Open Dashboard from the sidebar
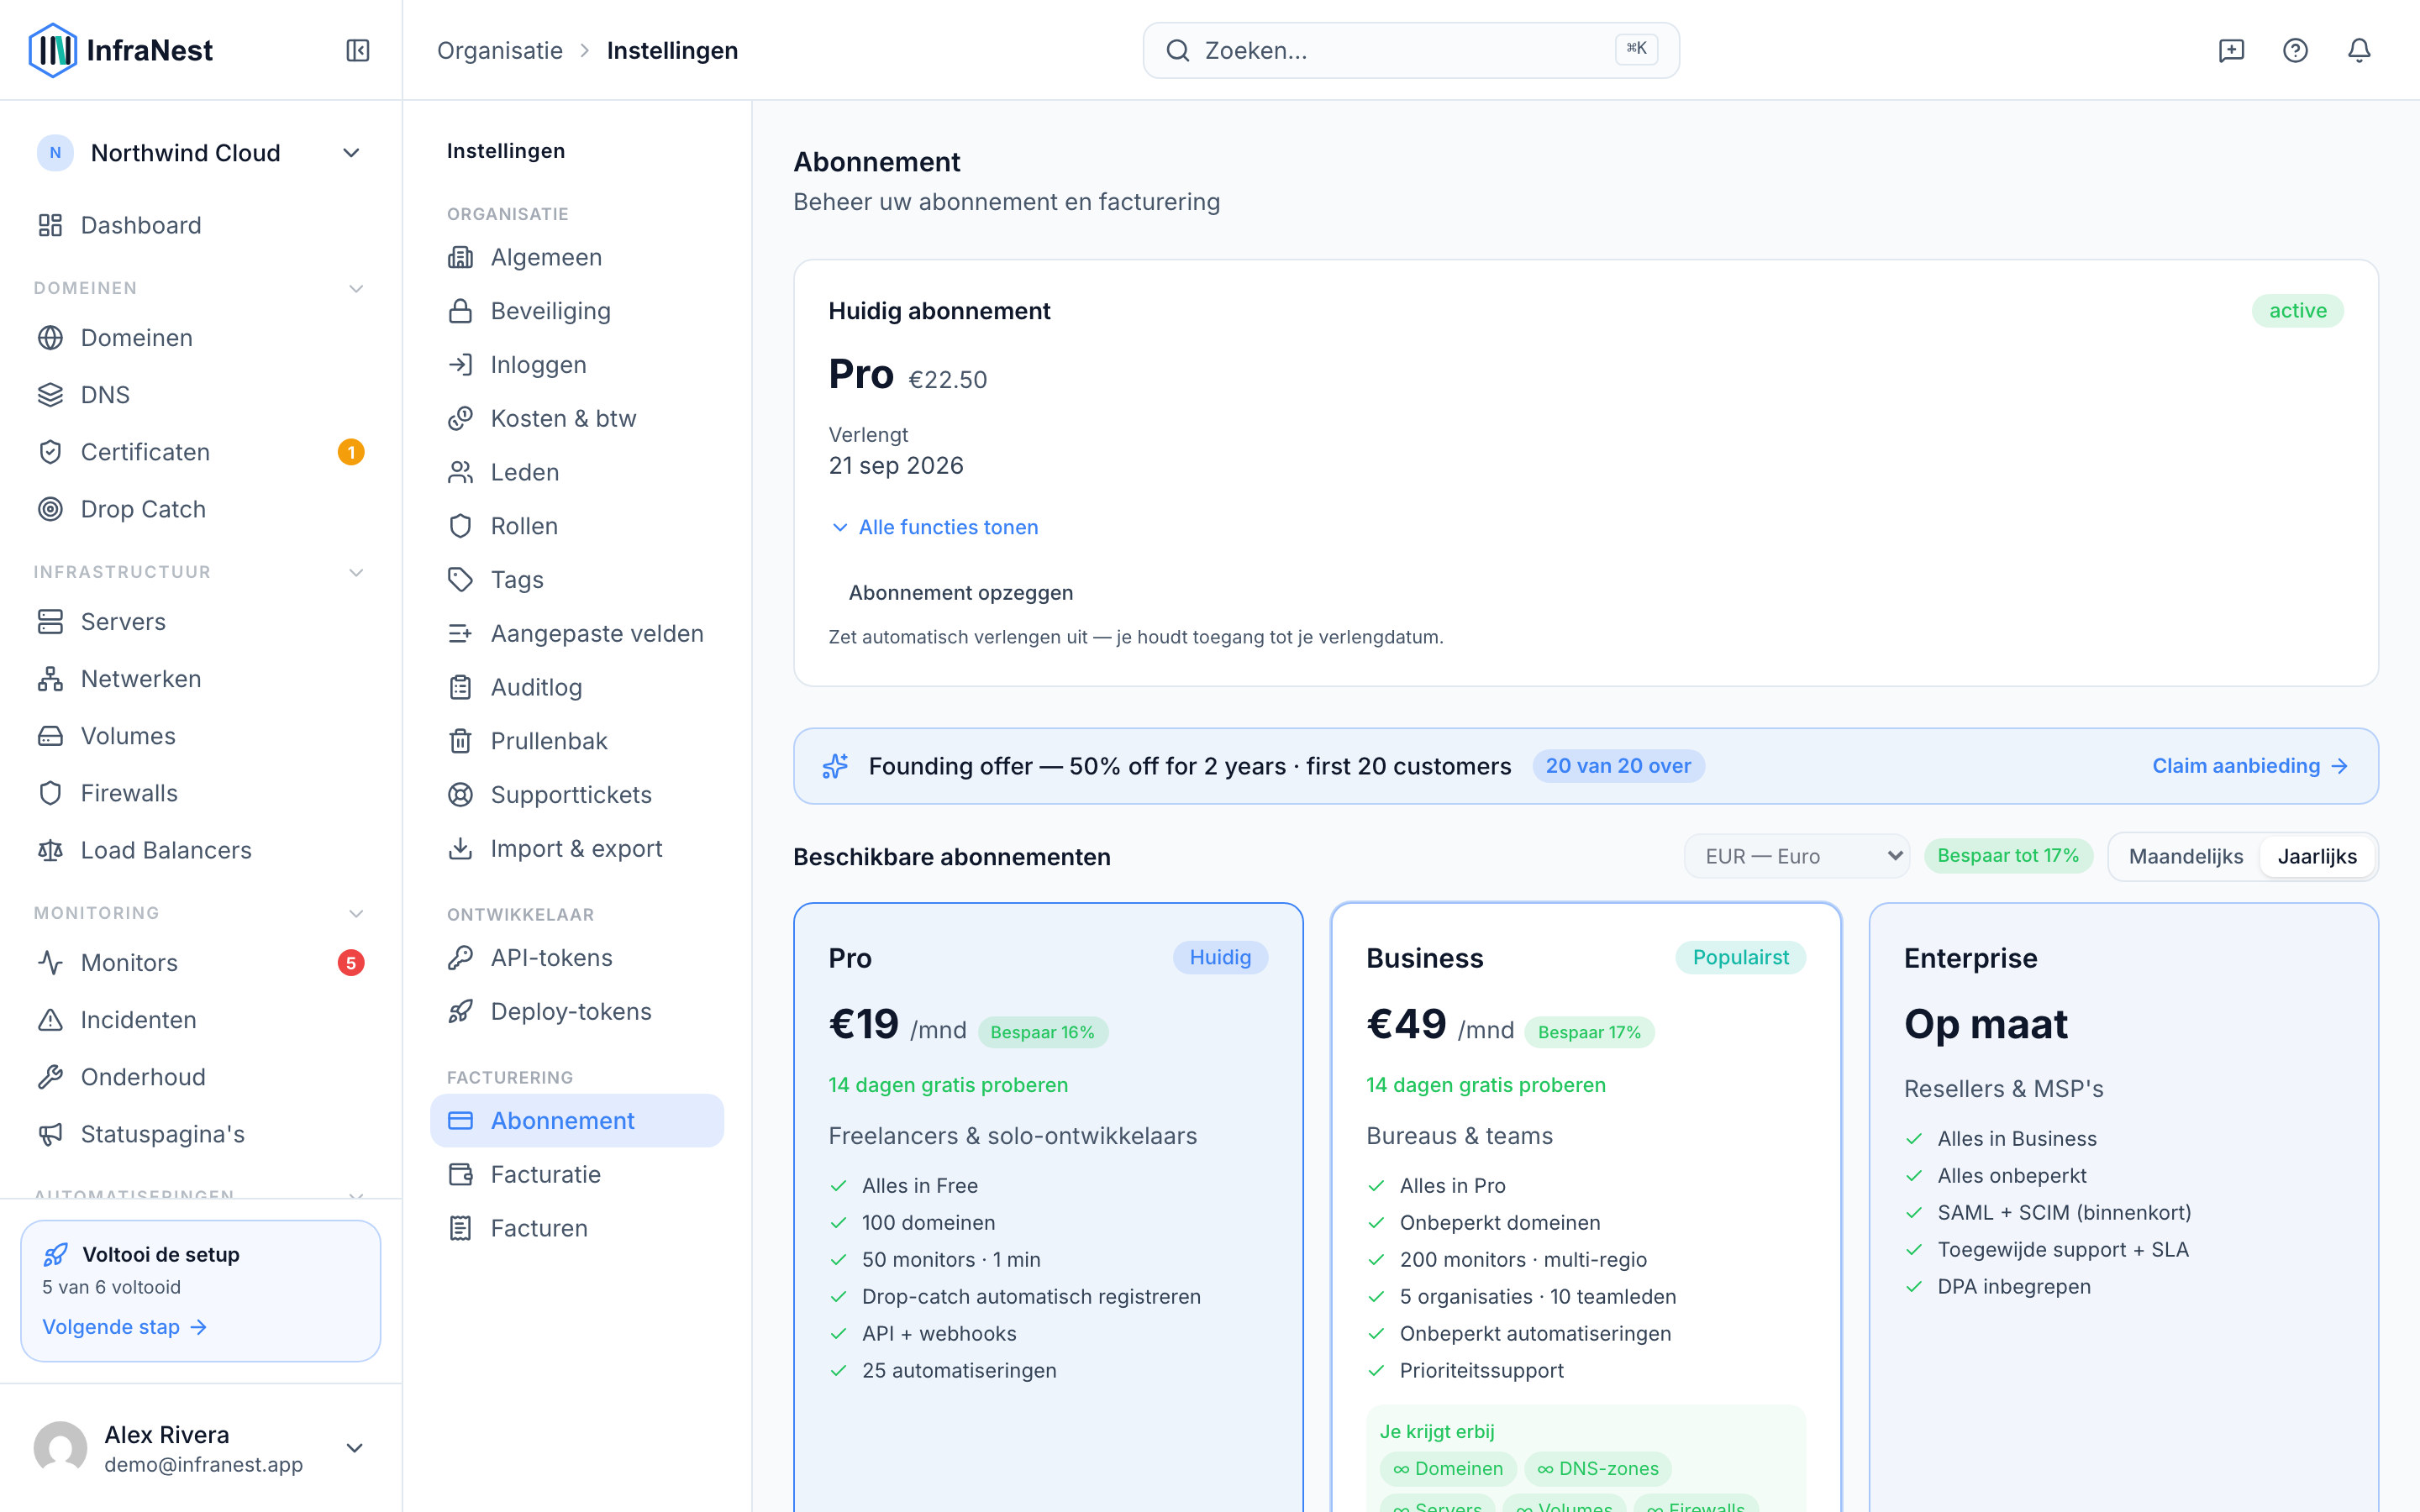This screenshot has height=1512, width=2420. tap(200, 225)
